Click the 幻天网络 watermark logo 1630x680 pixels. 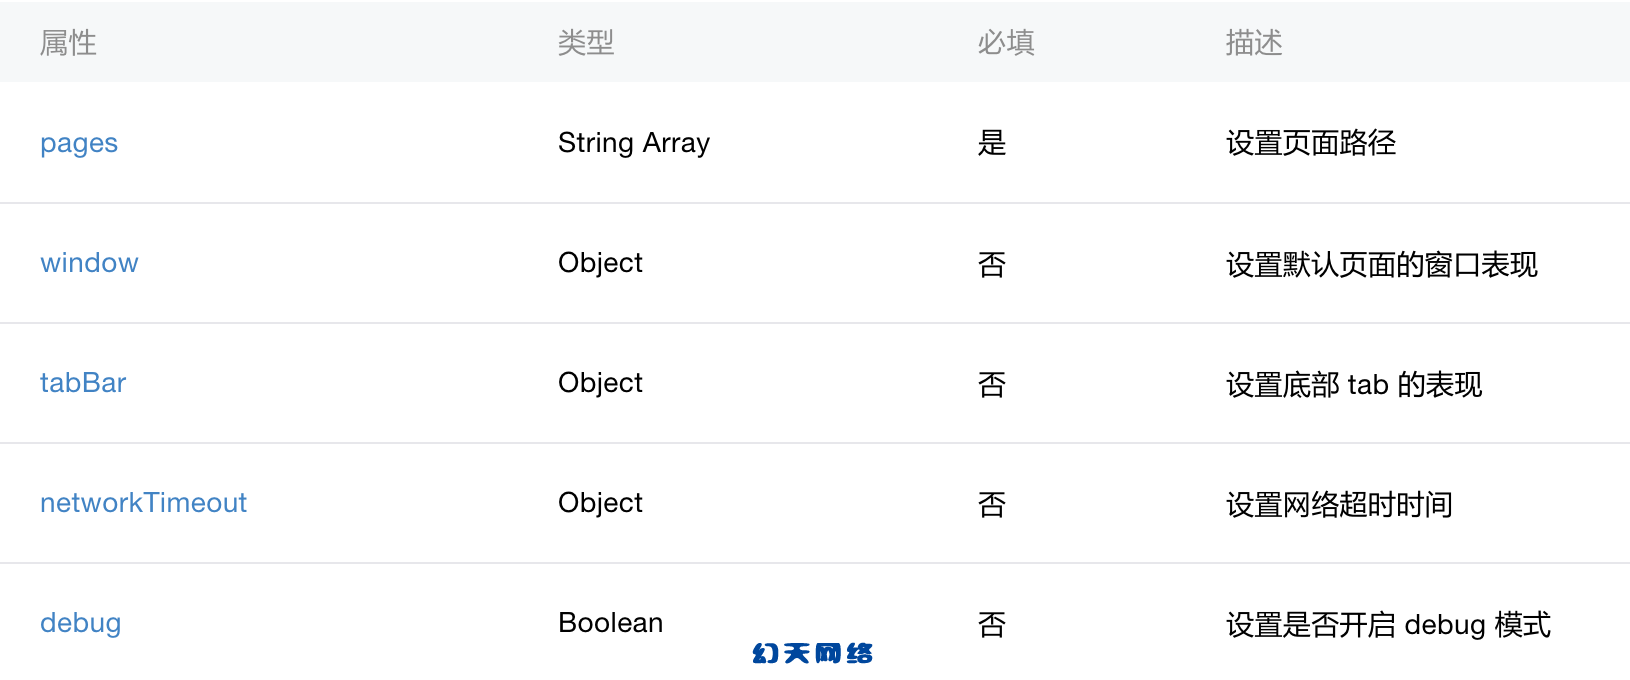click(813, 653)
